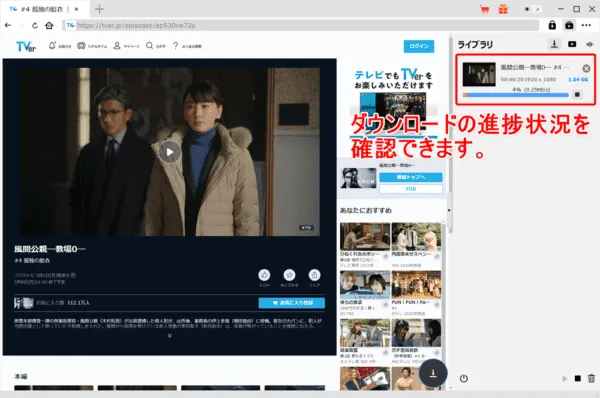
Task: Click the program top page blue button
Action: pyautogui.click(x=411, y=177)
